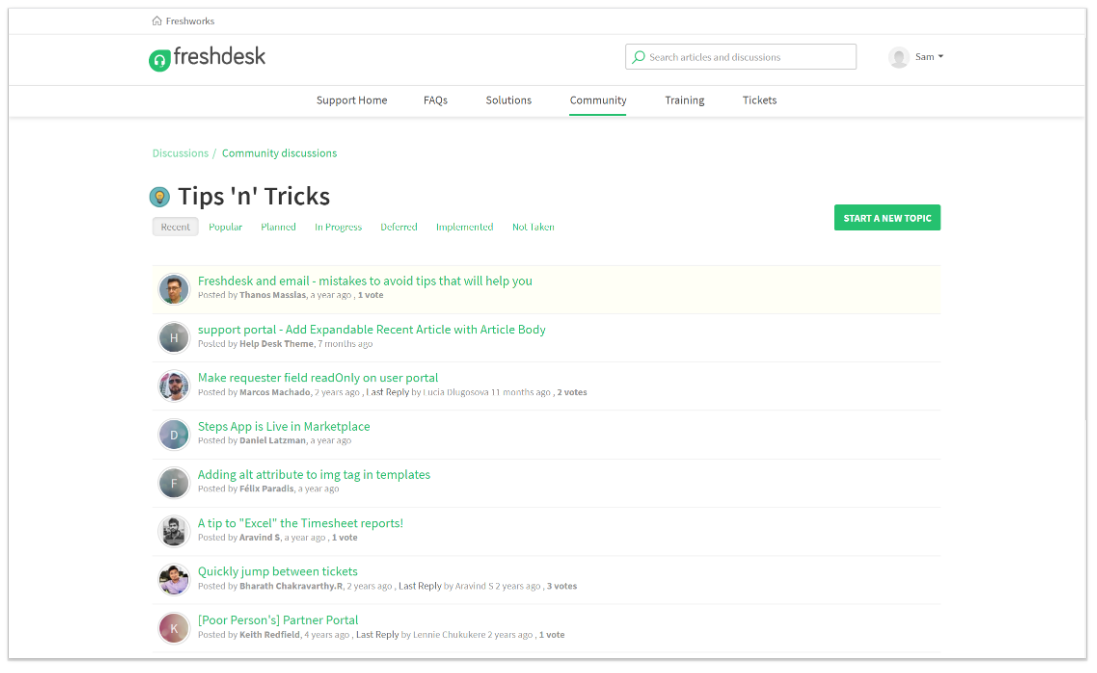Show Not Taken topics
The image size is (1097, 673).
[x=533, y=226]
